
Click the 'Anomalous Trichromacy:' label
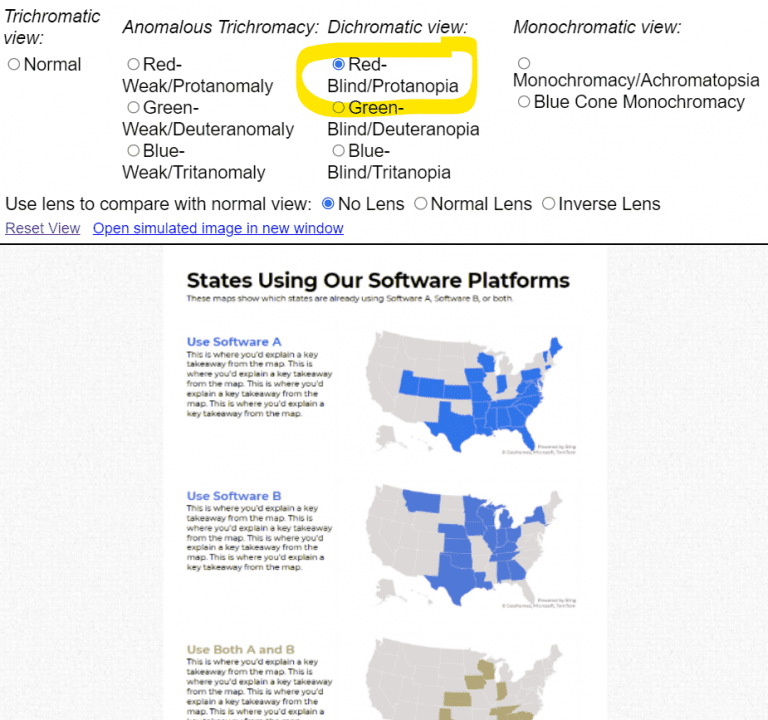tap(220, 27)
